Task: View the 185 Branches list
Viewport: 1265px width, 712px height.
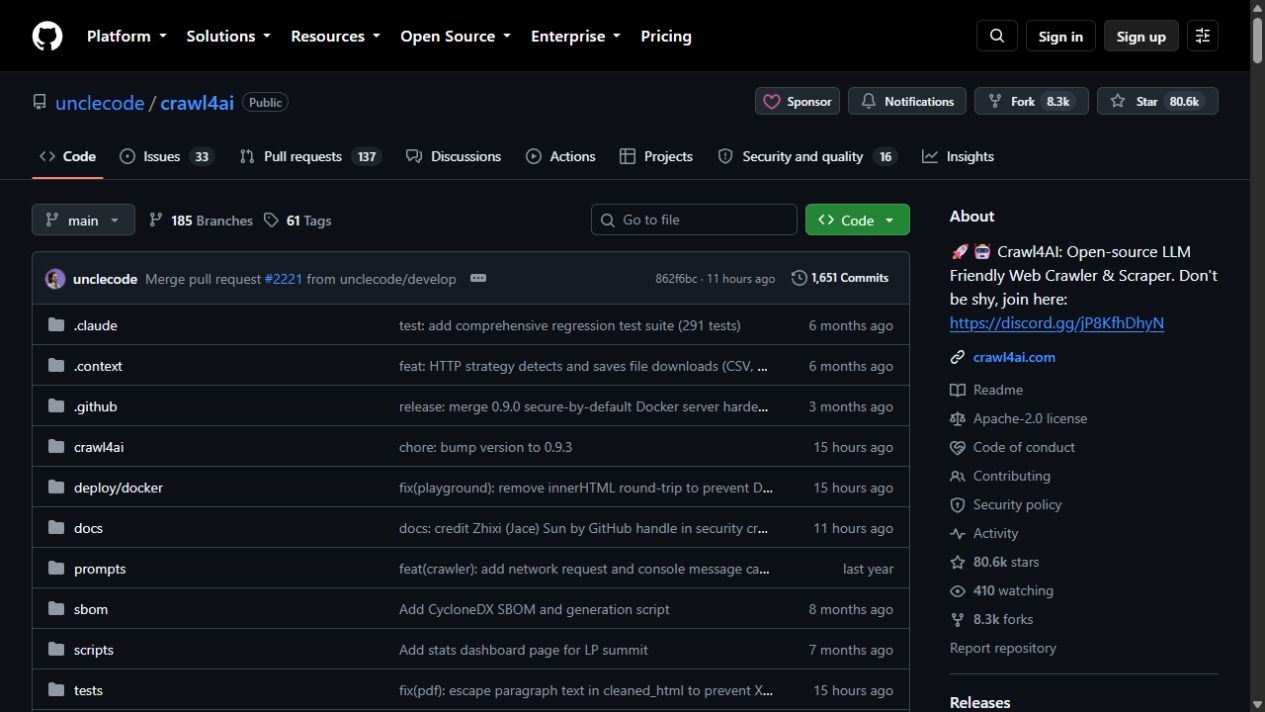Action: 201,220
